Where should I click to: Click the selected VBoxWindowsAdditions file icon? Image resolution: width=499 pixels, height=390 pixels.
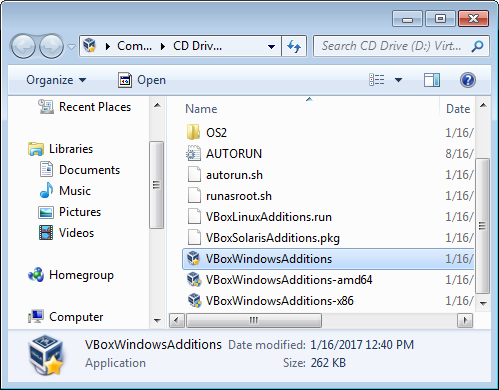(x=193, y=258)
